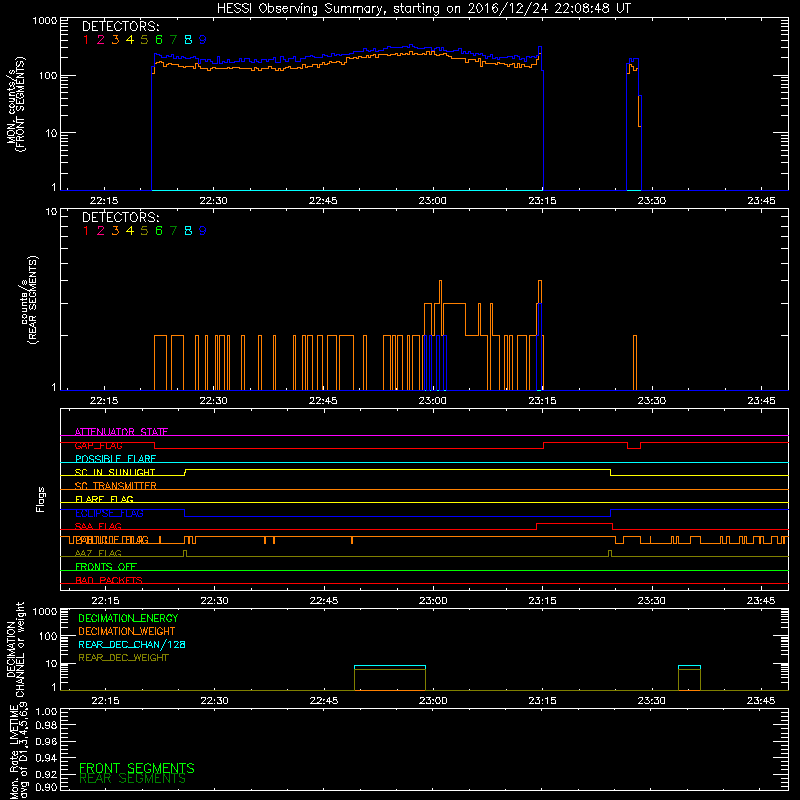Viewport: 800px width, 800px height.
Task: Select detector 7 in rear segments legend
Action: (x=173, y=231)
